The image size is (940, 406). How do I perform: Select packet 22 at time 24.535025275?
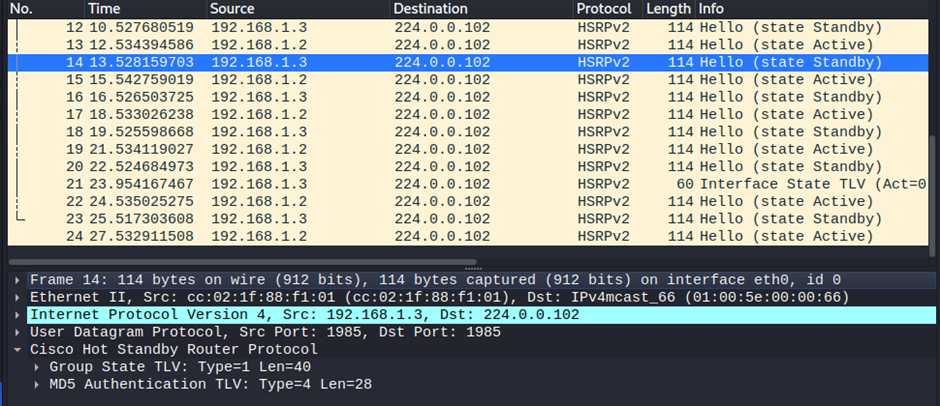pos(468,202)
